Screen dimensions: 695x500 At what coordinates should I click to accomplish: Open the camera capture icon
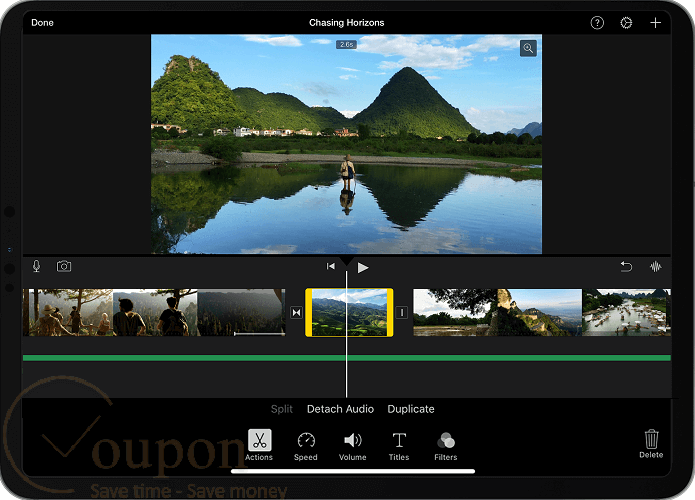64,266
